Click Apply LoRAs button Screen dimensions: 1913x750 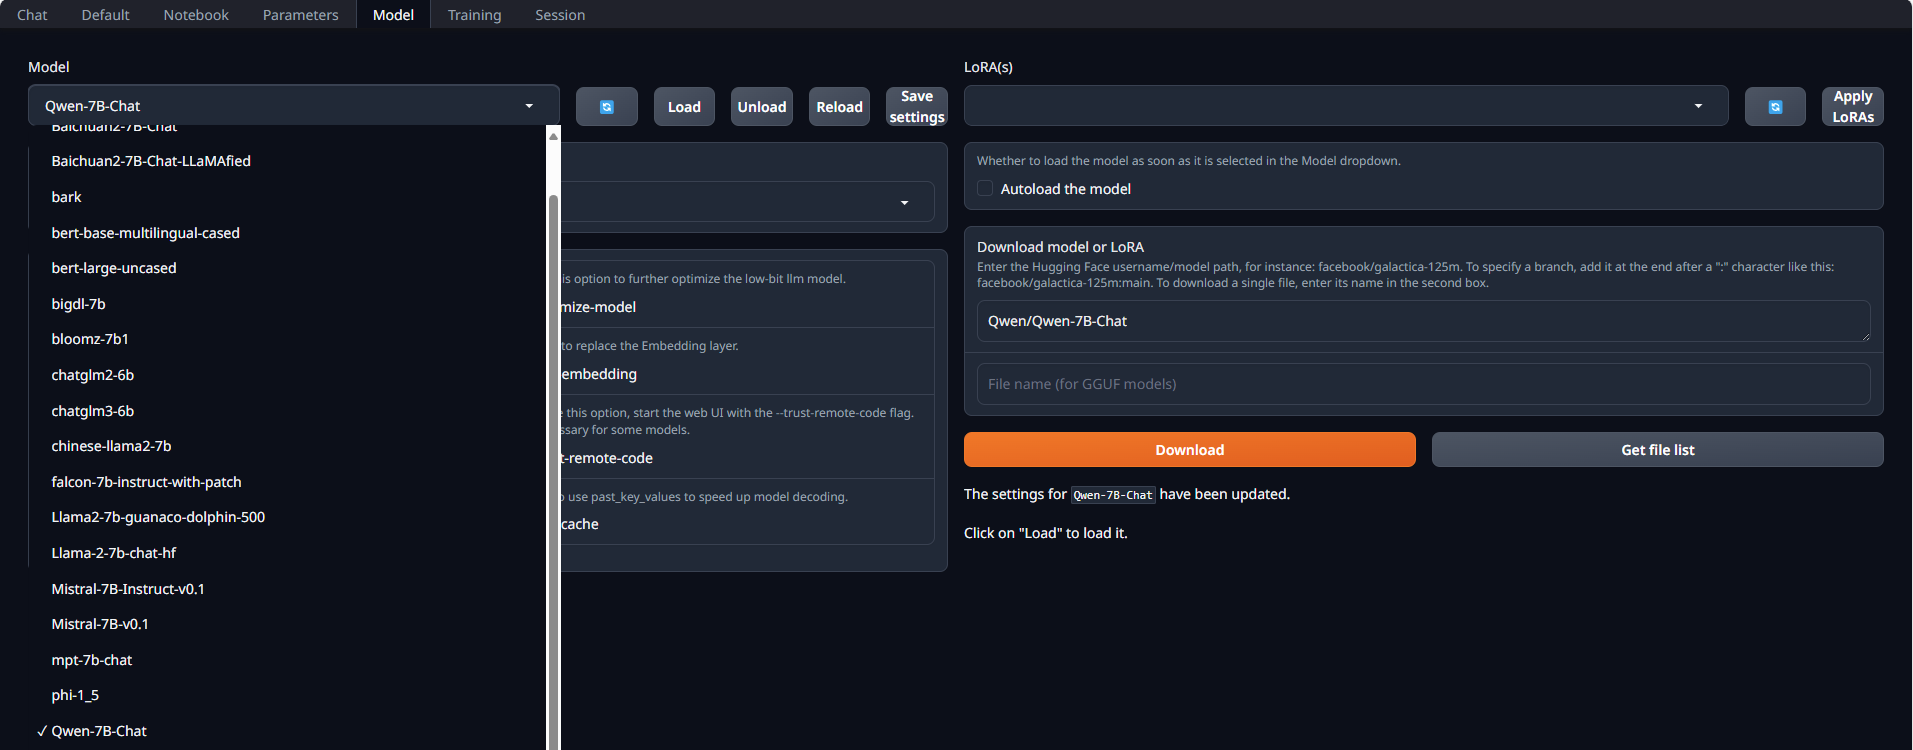point(1853,107)
